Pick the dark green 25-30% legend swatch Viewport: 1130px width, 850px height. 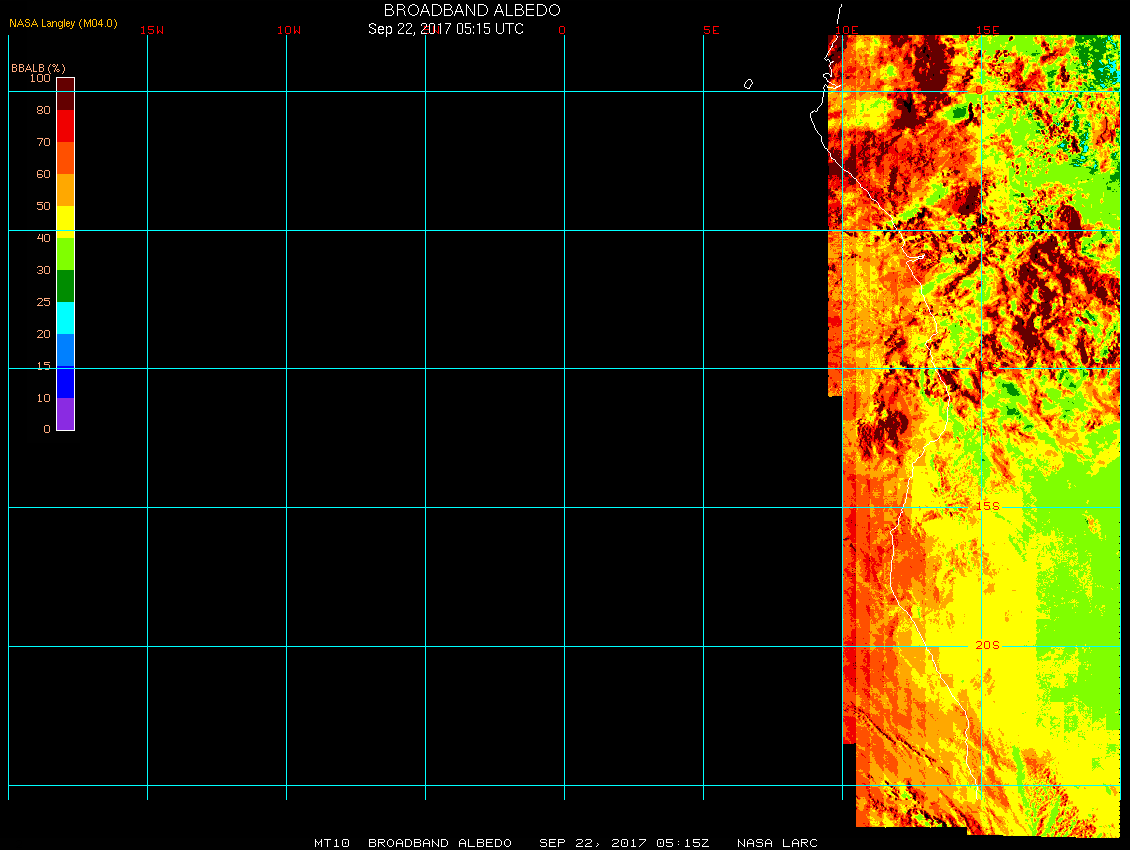pyautogui.click(x=65, y=285)
